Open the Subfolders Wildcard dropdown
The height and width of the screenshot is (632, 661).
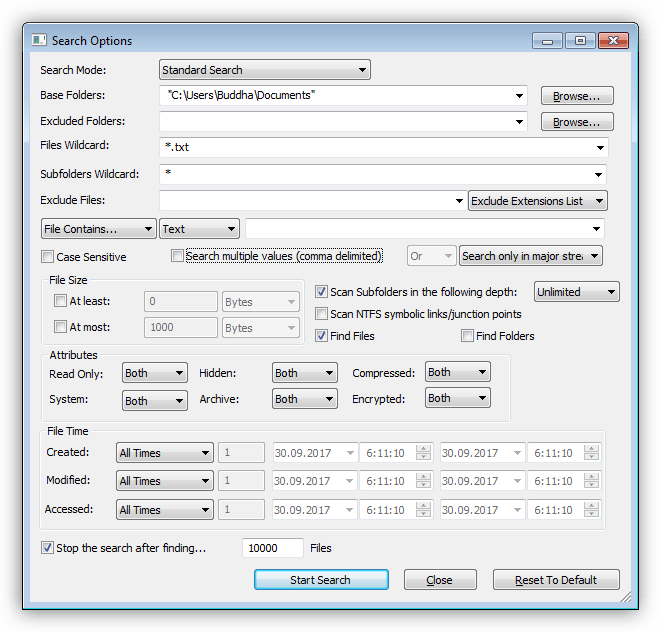[x=599, y=175]
